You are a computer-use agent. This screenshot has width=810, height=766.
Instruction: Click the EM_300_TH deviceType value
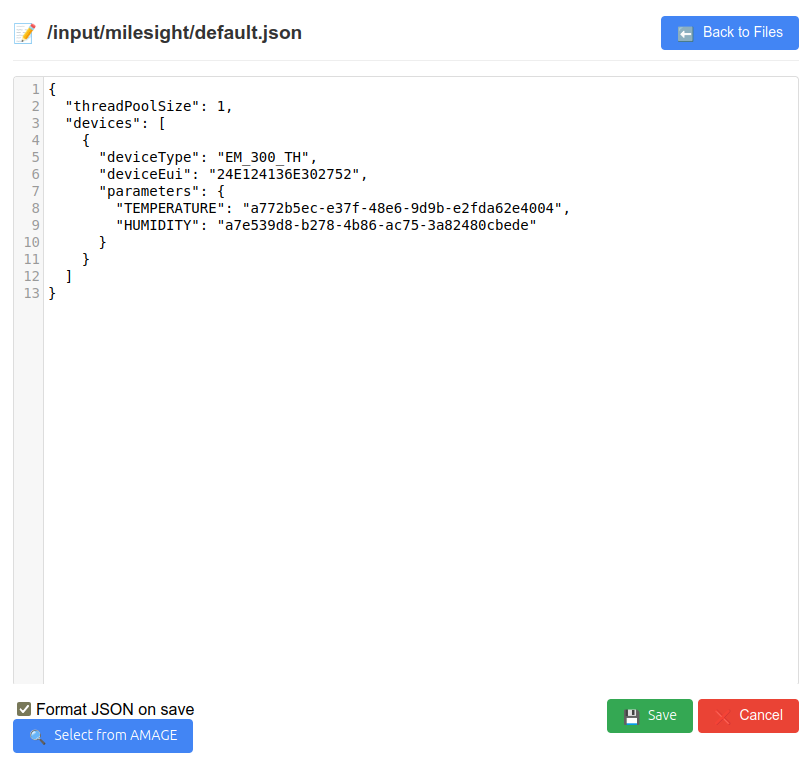(259, 157)
